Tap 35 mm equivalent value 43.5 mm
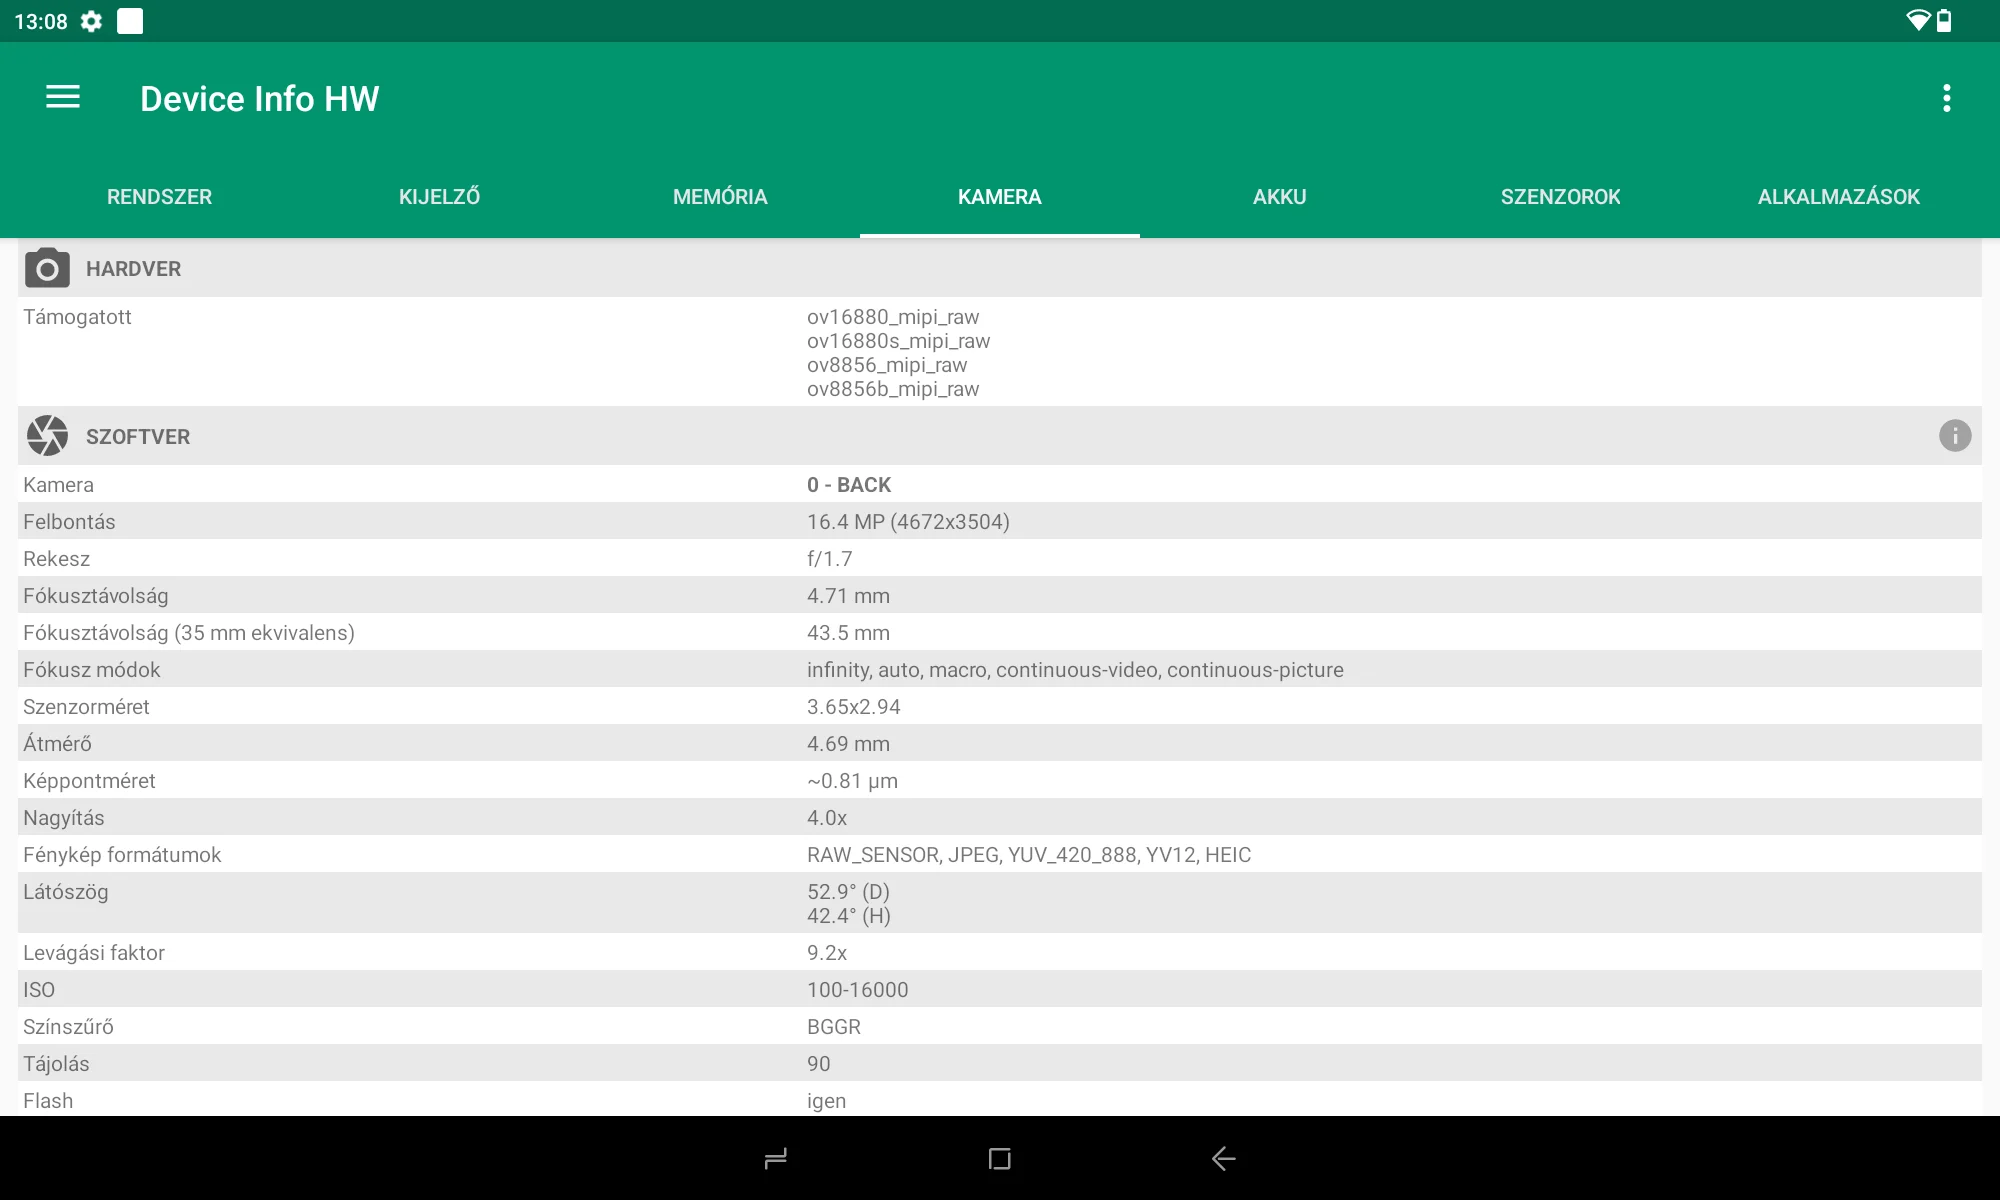The height and width of the screenshot is (1200, 2000). coord(848,633)
